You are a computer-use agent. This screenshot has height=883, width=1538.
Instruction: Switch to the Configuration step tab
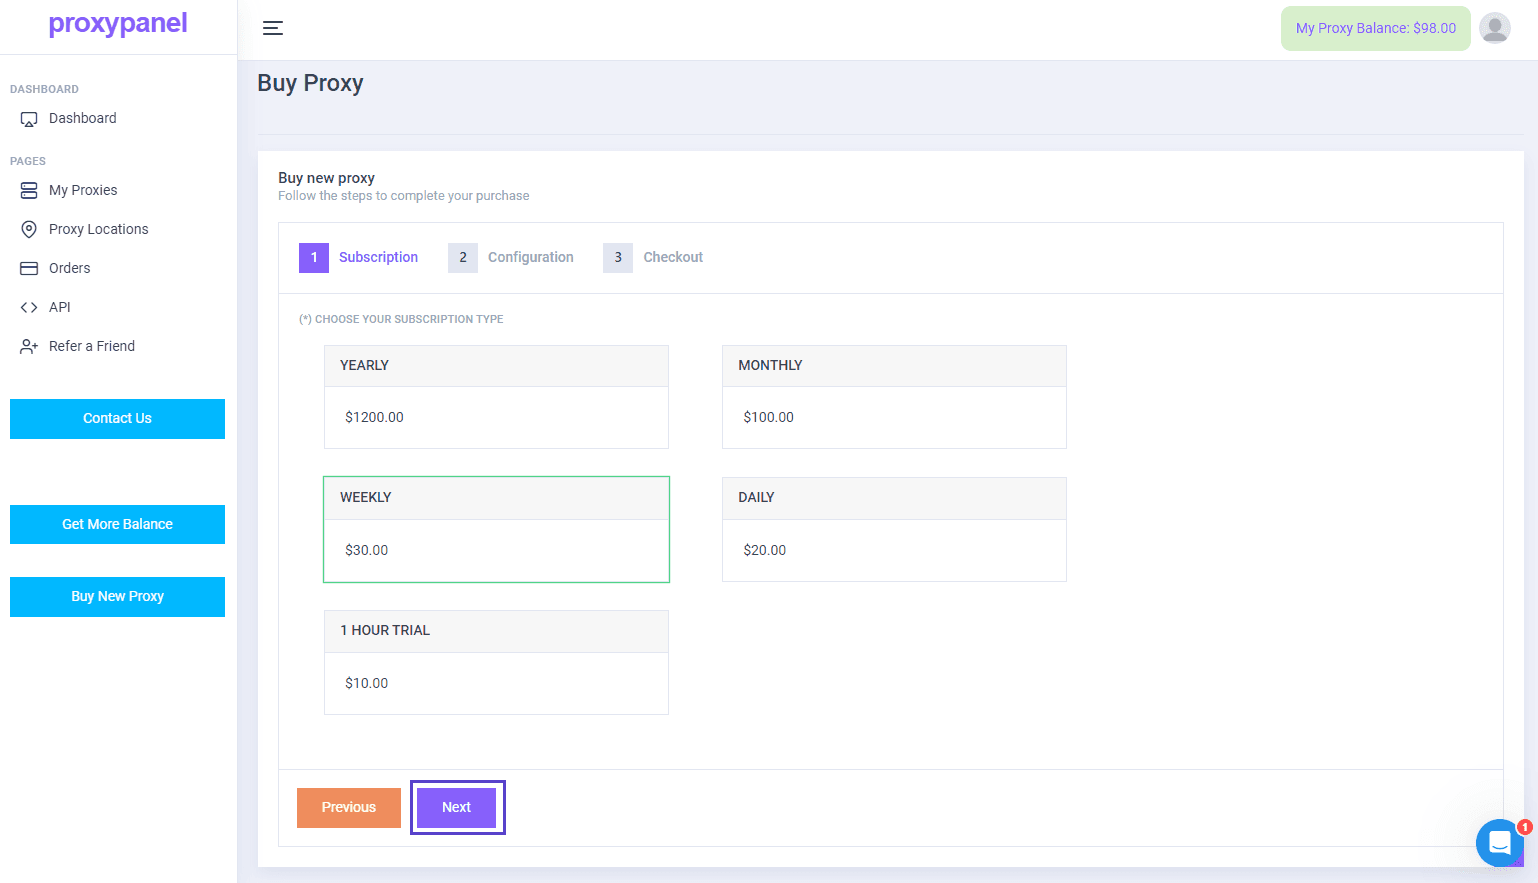tap(511, 258)
